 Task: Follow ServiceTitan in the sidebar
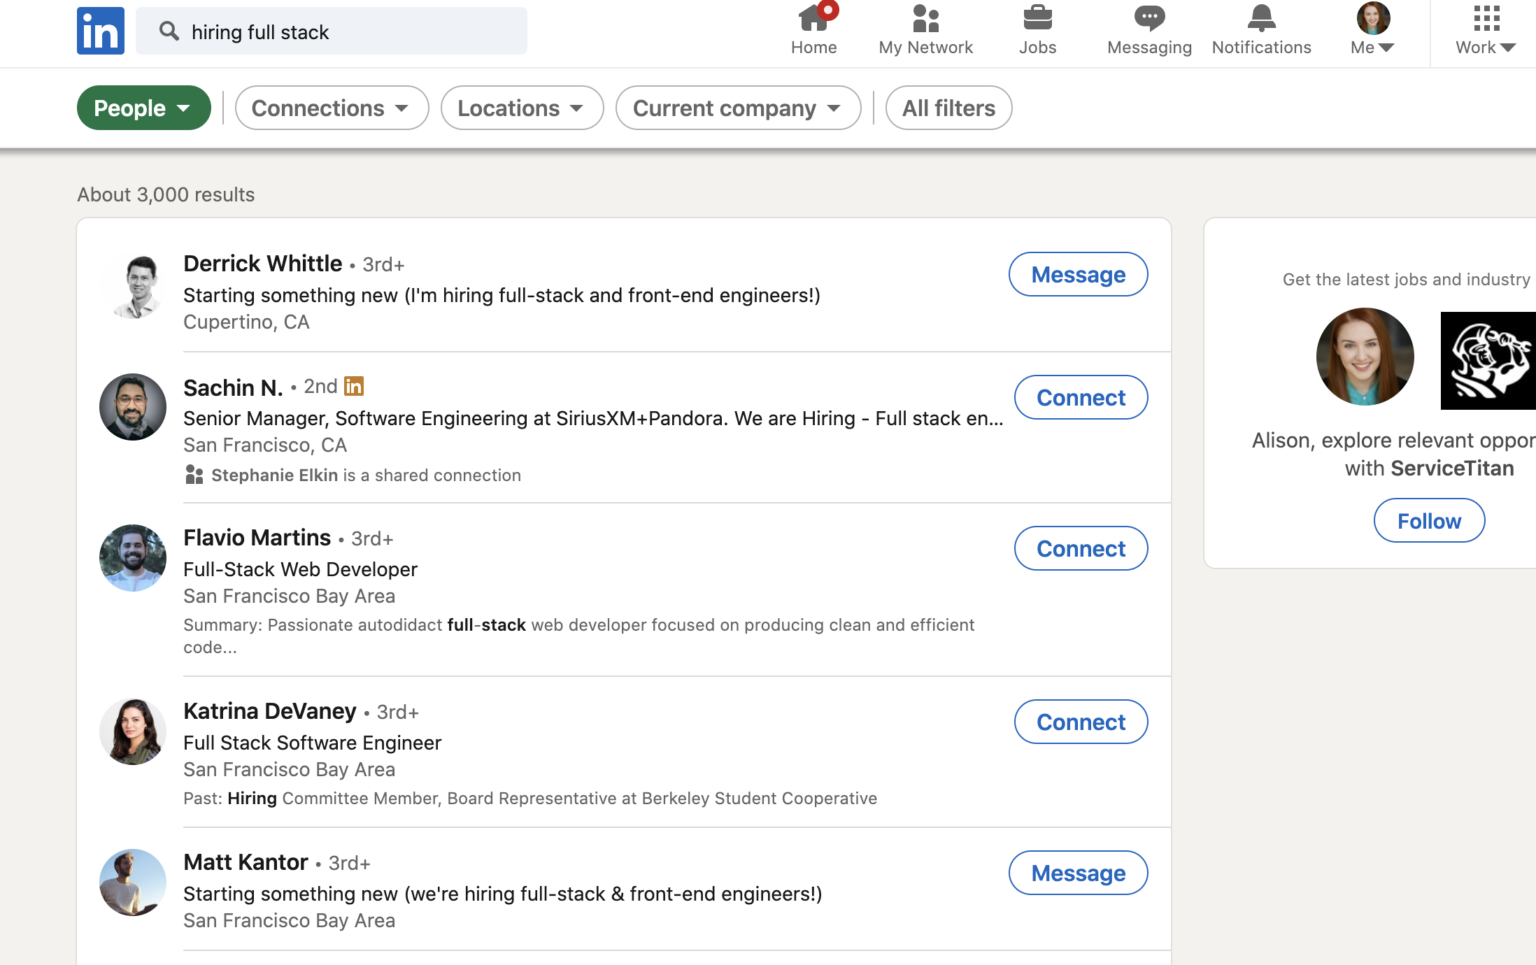point(1428,520)
